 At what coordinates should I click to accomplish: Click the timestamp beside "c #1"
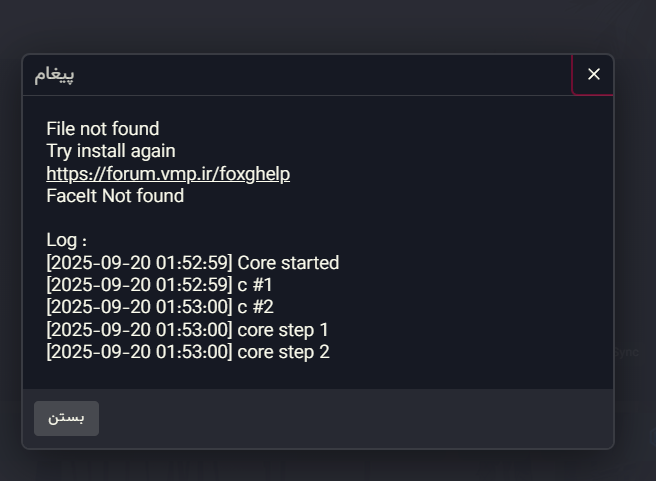[x=139, y=285]
